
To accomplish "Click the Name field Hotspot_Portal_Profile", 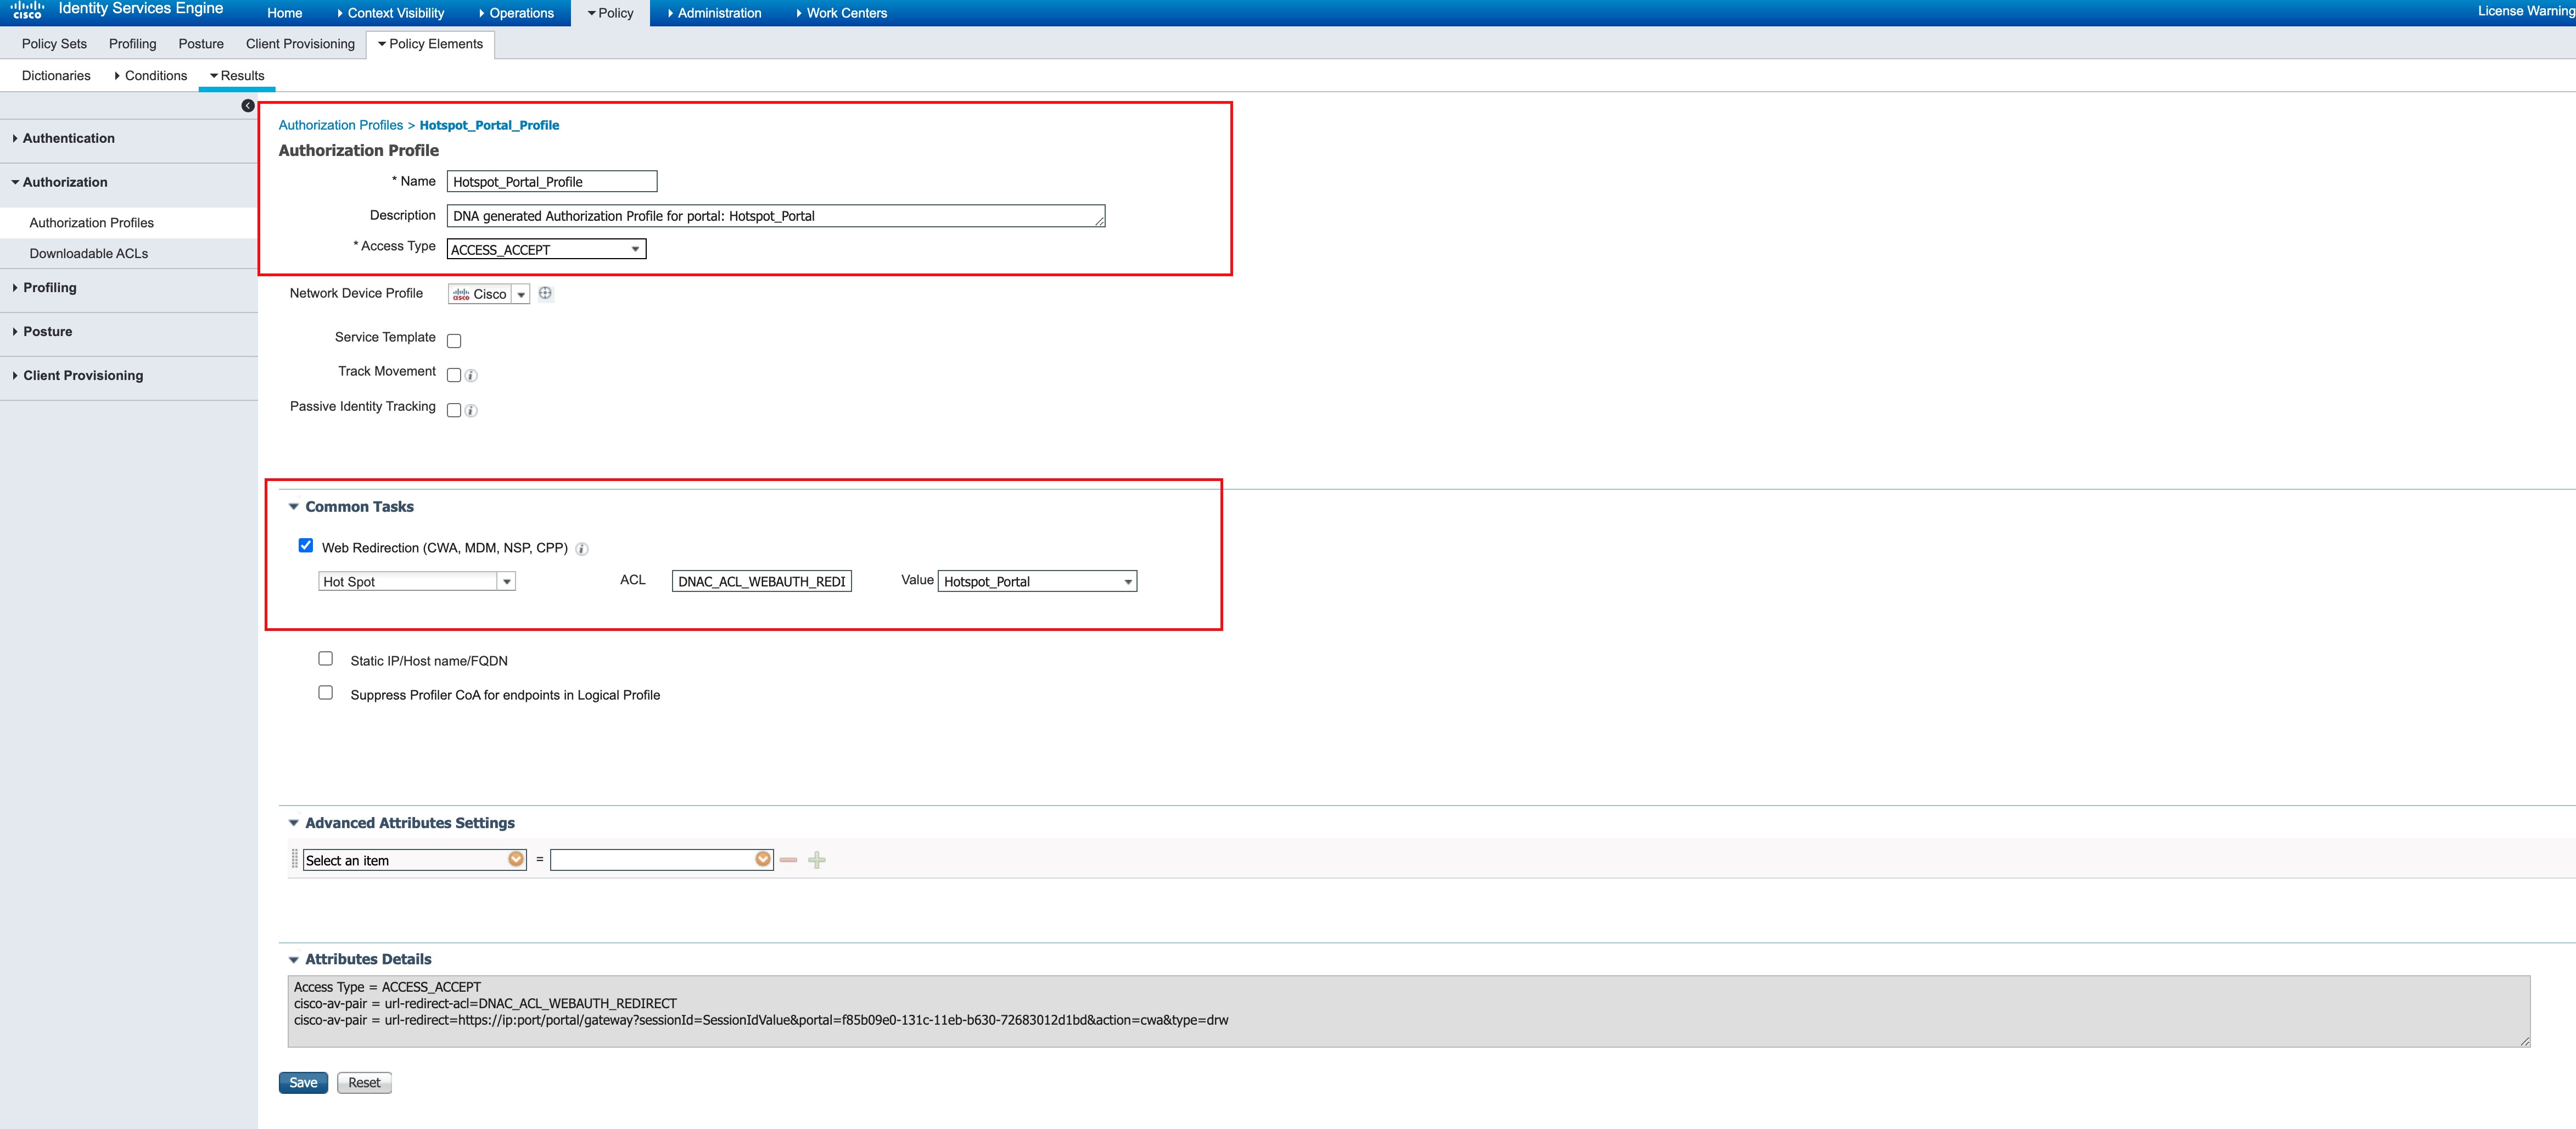I will point(552,182).
